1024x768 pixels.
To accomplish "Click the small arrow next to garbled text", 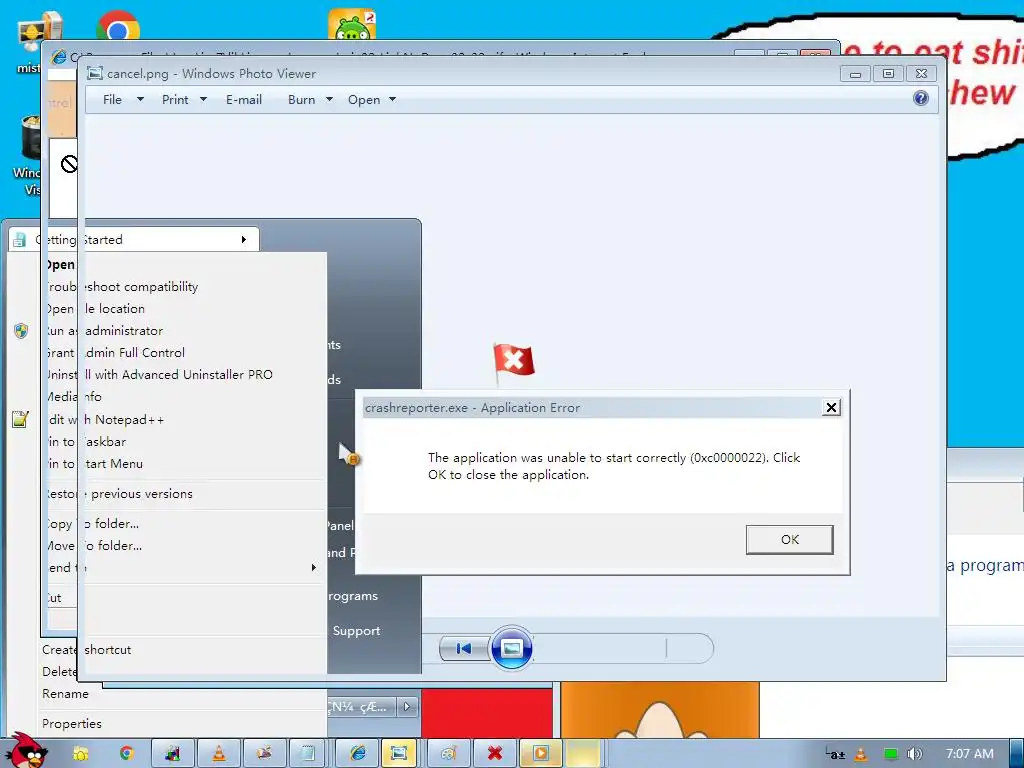I will (x=407, y=707).
